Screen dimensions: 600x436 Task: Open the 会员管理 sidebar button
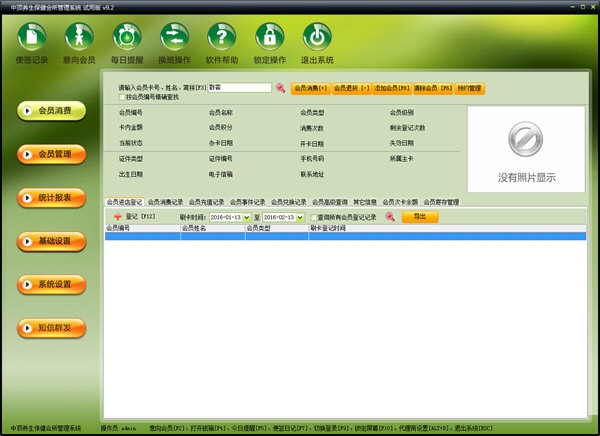51,154
